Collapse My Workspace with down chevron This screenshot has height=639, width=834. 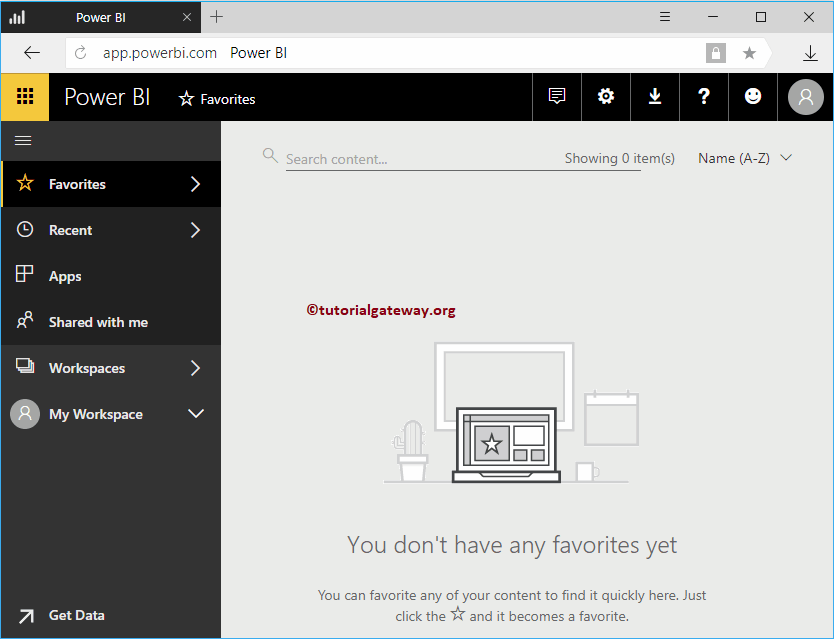coord(196,413)
